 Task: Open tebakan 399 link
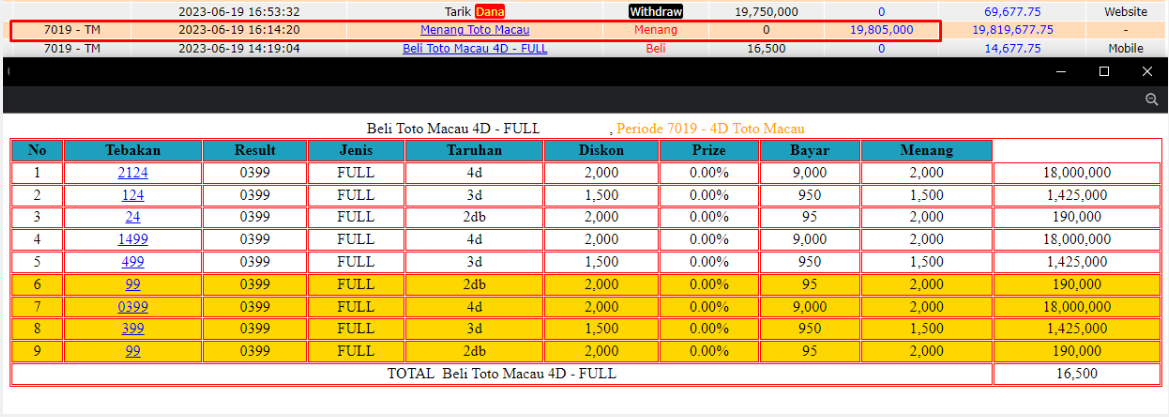pos(133,328)
